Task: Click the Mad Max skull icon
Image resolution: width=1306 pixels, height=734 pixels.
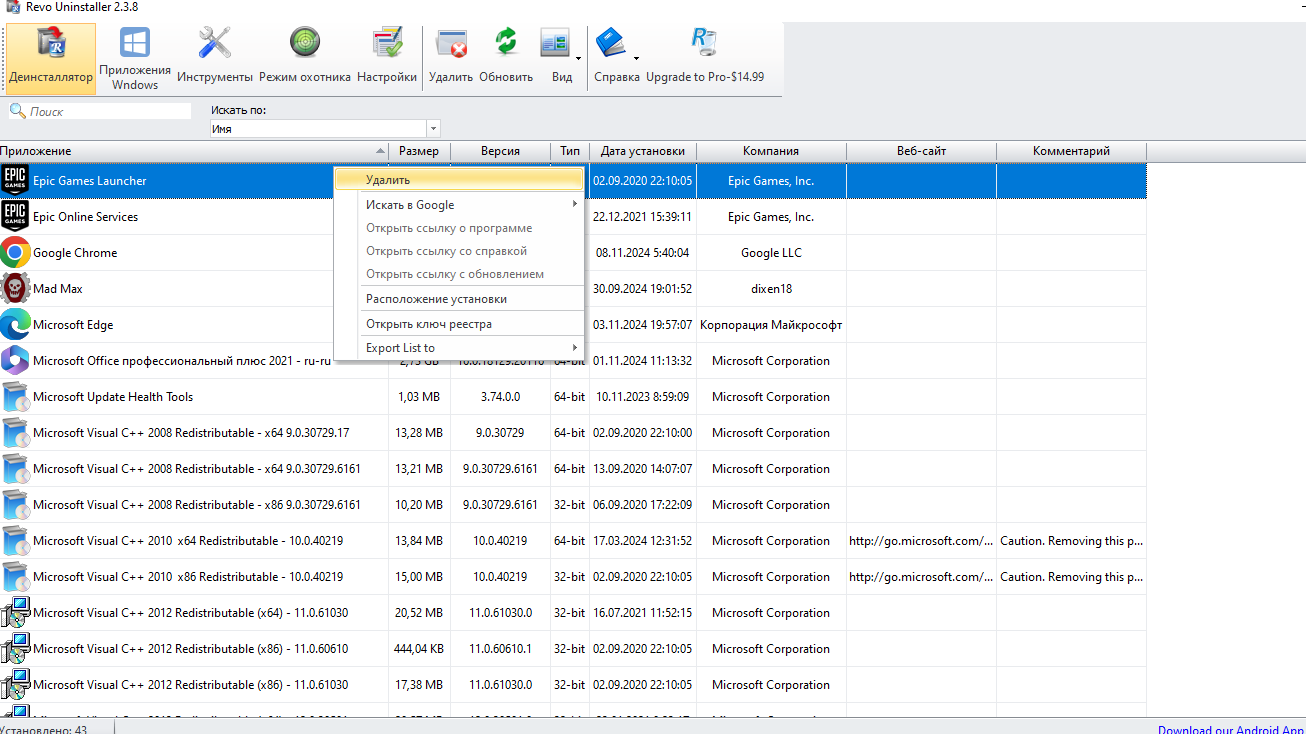Action: 15,289
